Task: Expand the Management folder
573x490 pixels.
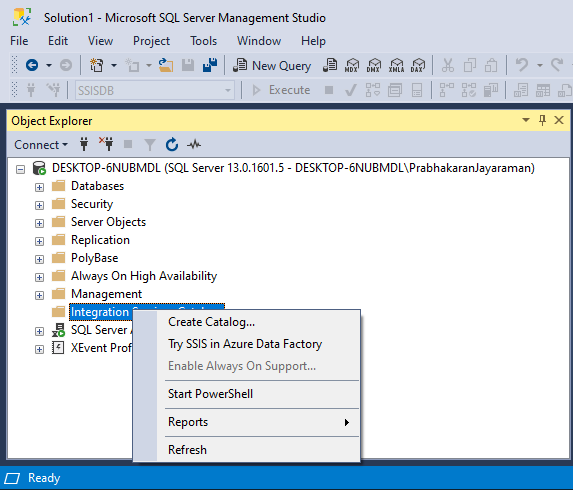Action: click(x=39, y=295)
